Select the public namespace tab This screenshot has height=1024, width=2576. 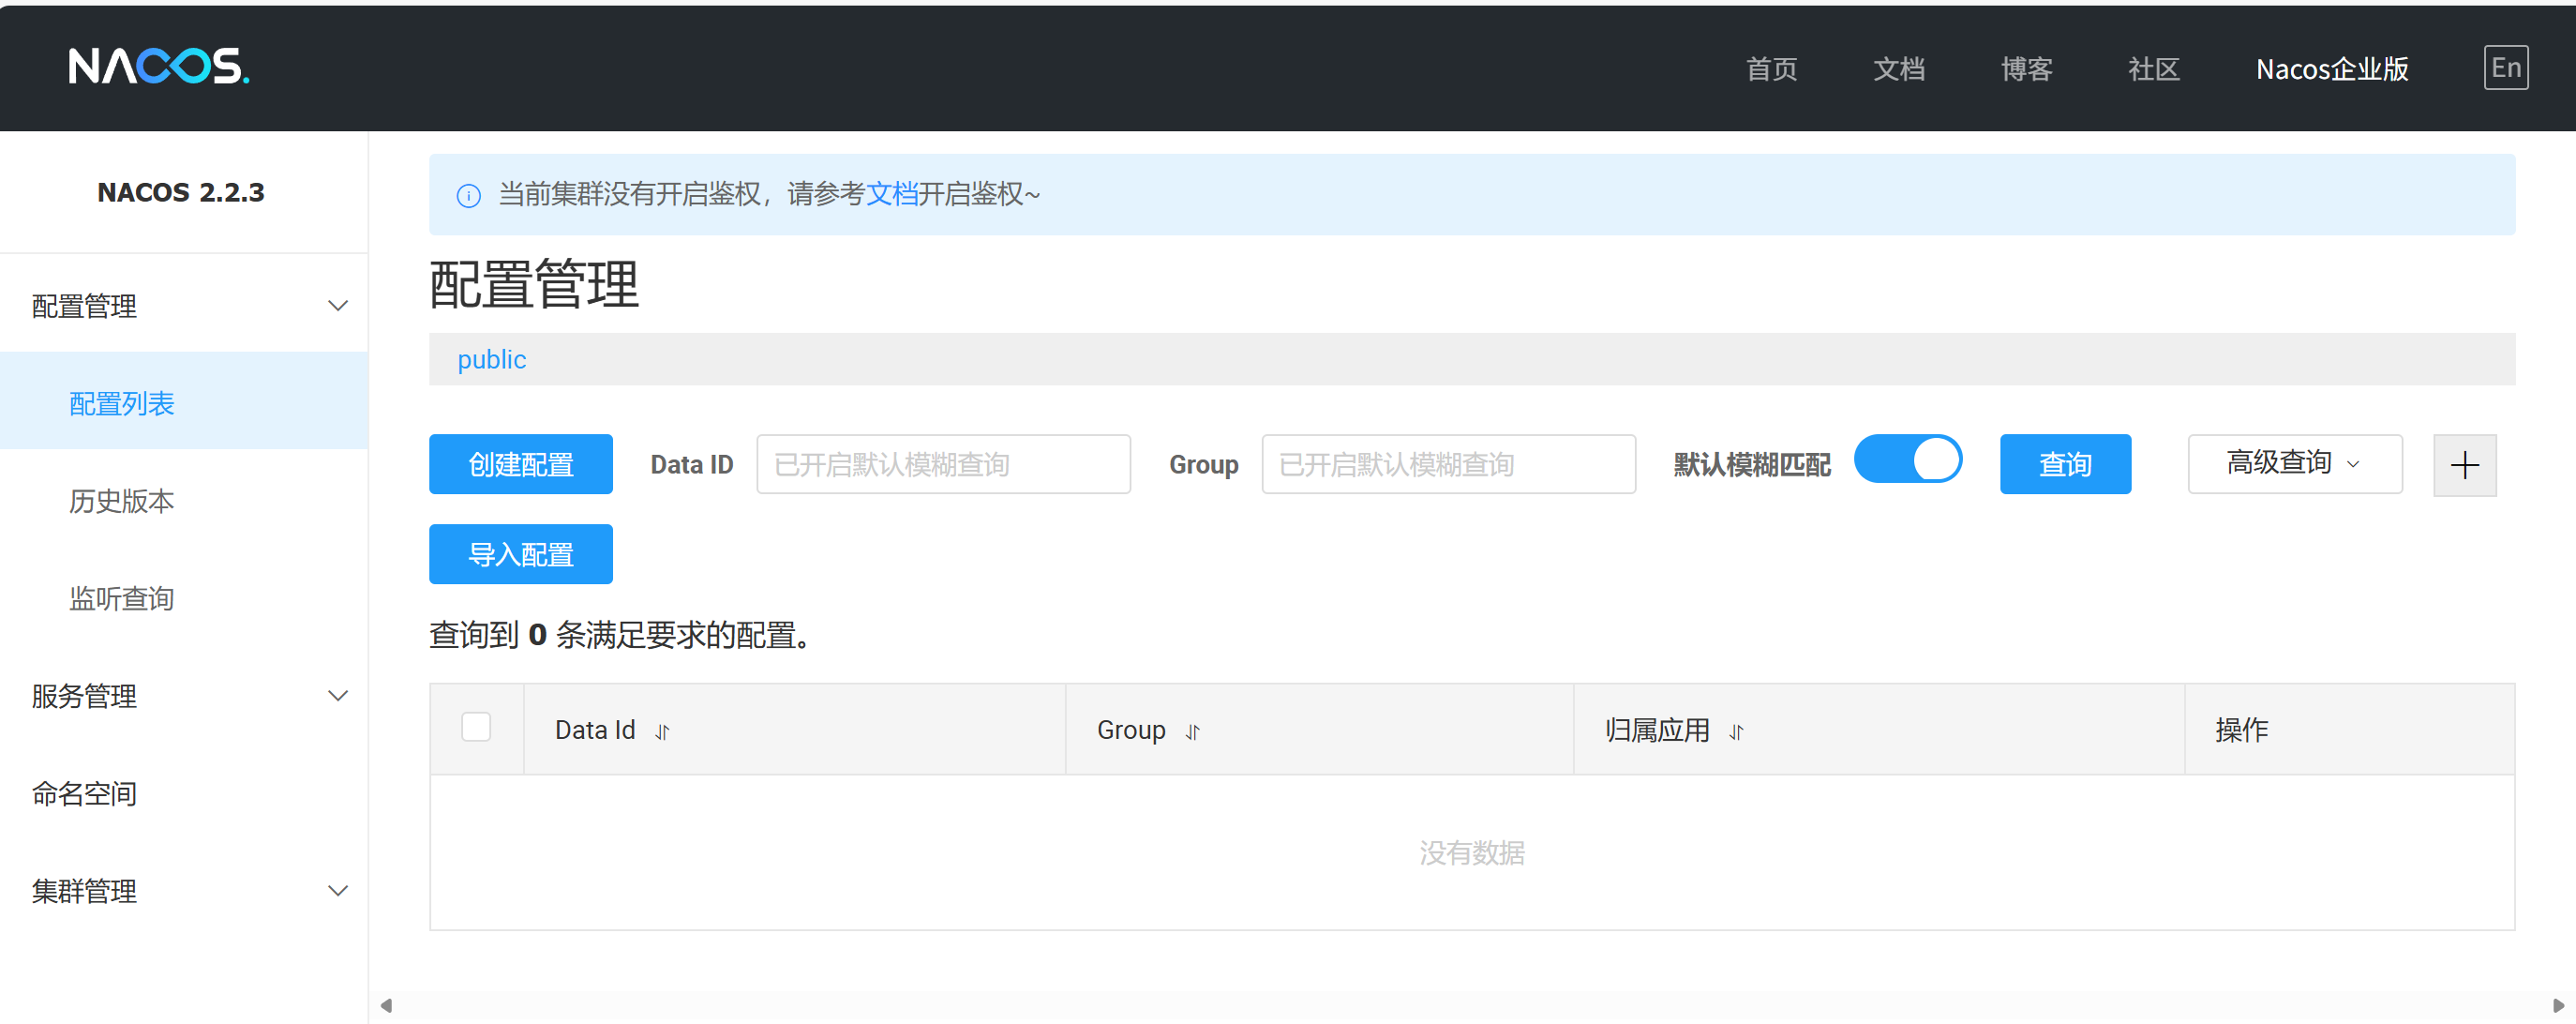491,359
